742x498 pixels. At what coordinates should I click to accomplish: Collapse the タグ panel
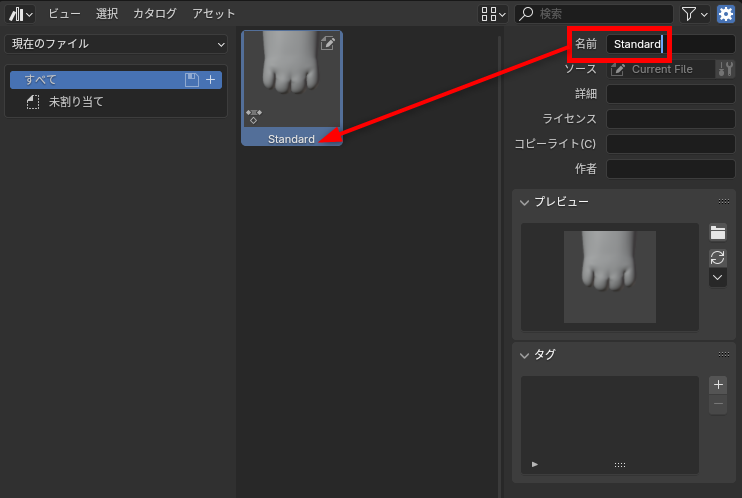(524, 354)
